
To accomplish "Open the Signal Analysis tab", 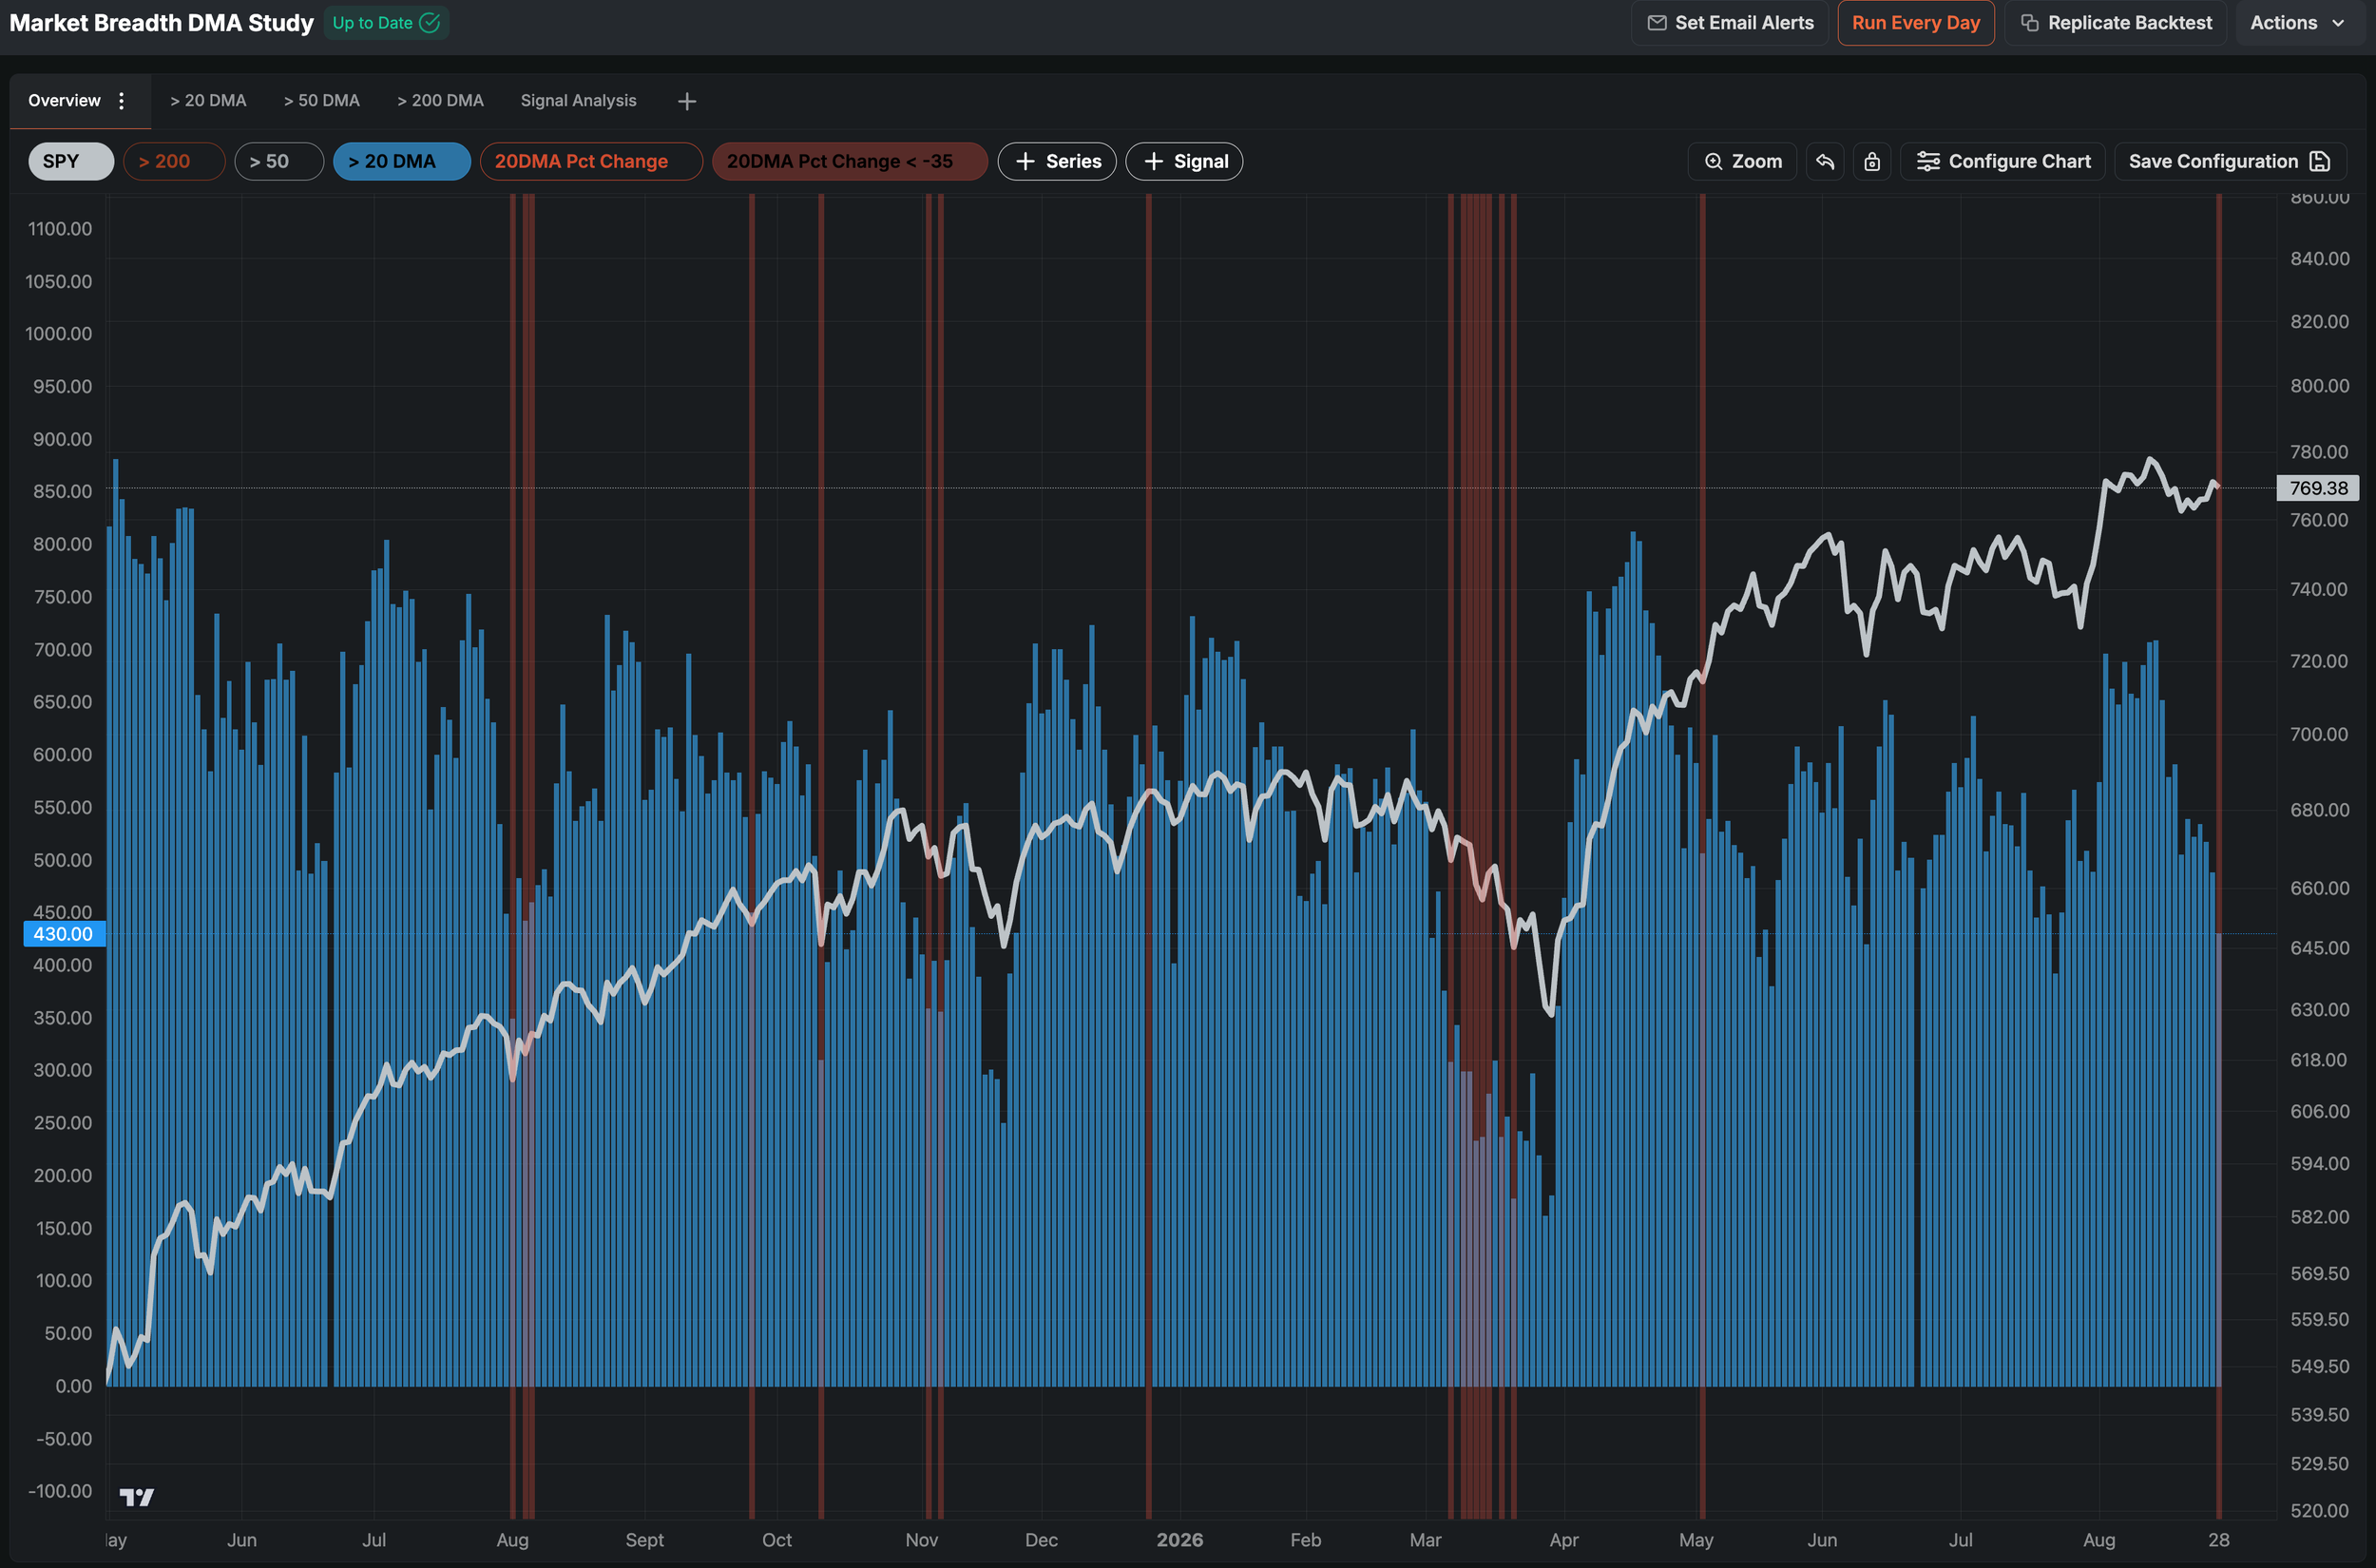I will pyautogui.click(x=578, y=100).
